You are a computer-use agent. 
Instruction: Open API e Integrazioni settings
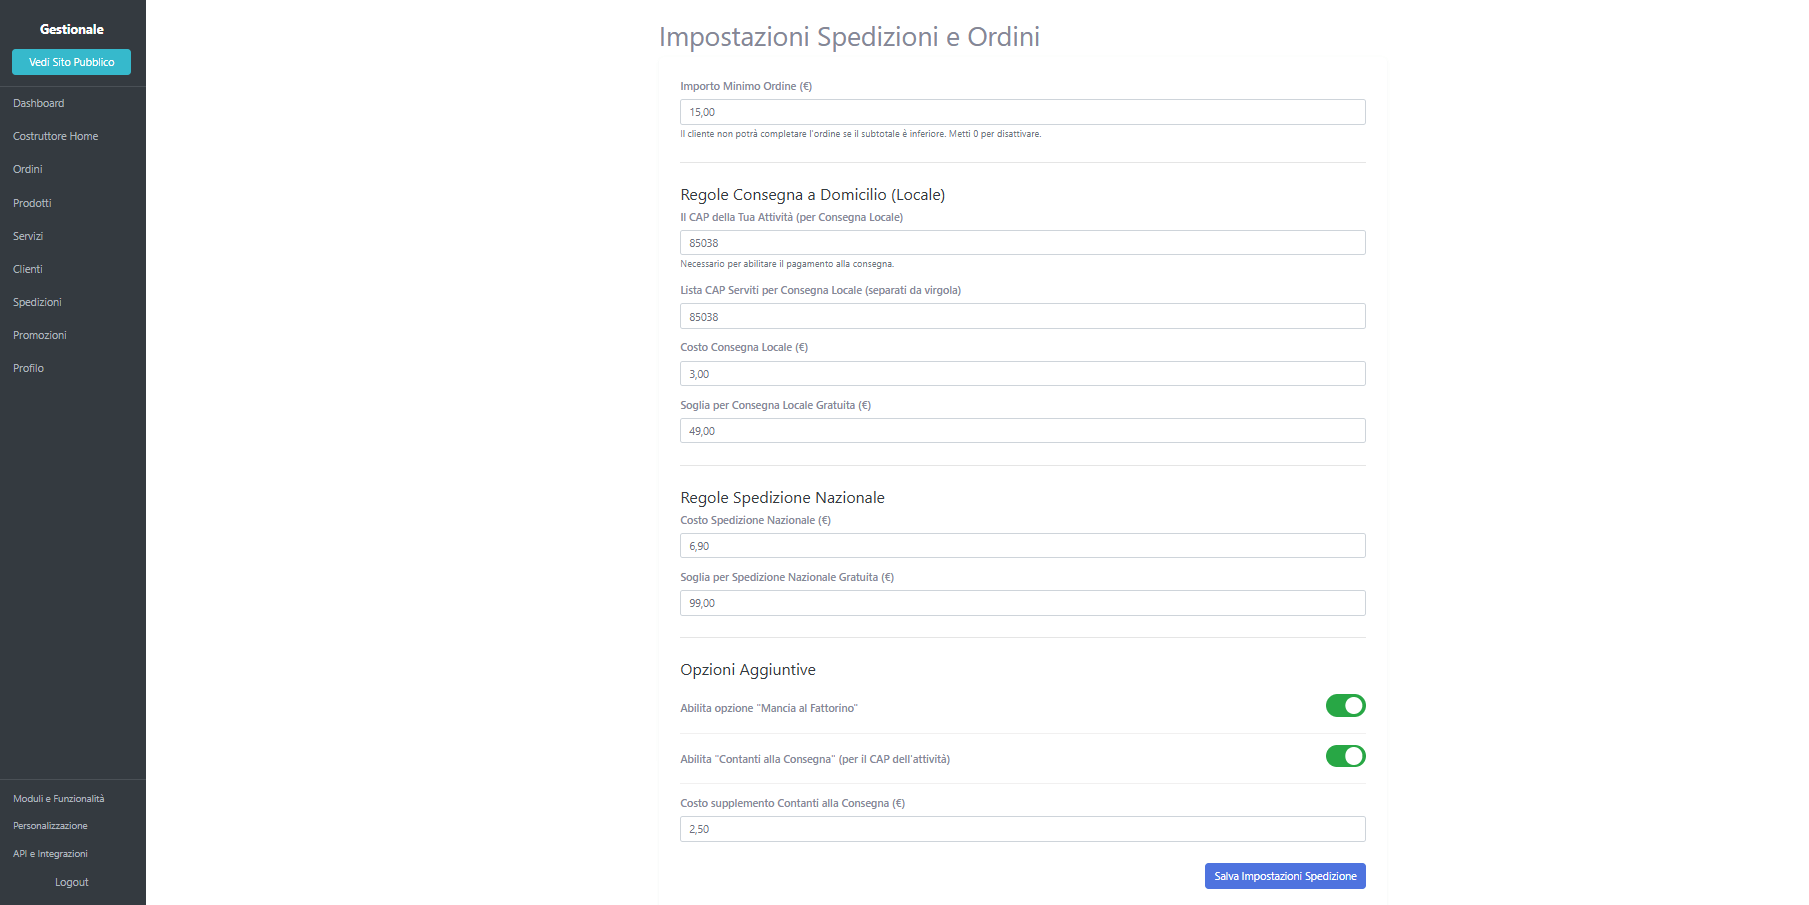point(51,854)
